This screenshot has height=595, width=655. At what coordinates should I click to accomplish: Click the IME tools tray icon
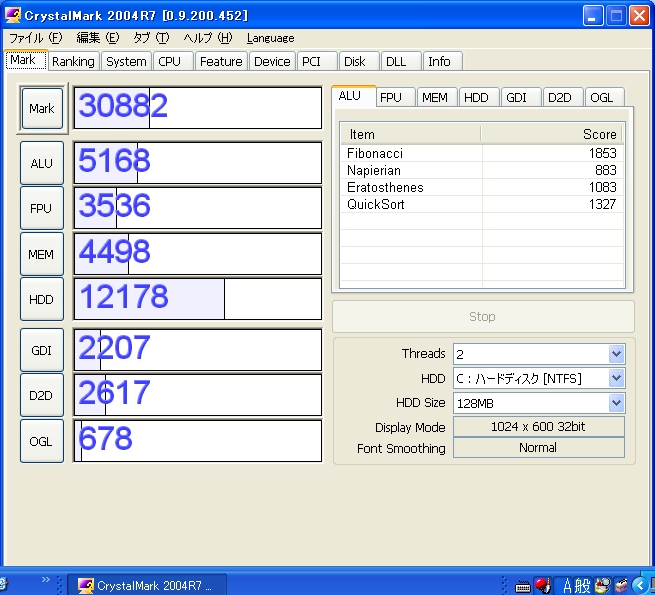click(602, 585)
